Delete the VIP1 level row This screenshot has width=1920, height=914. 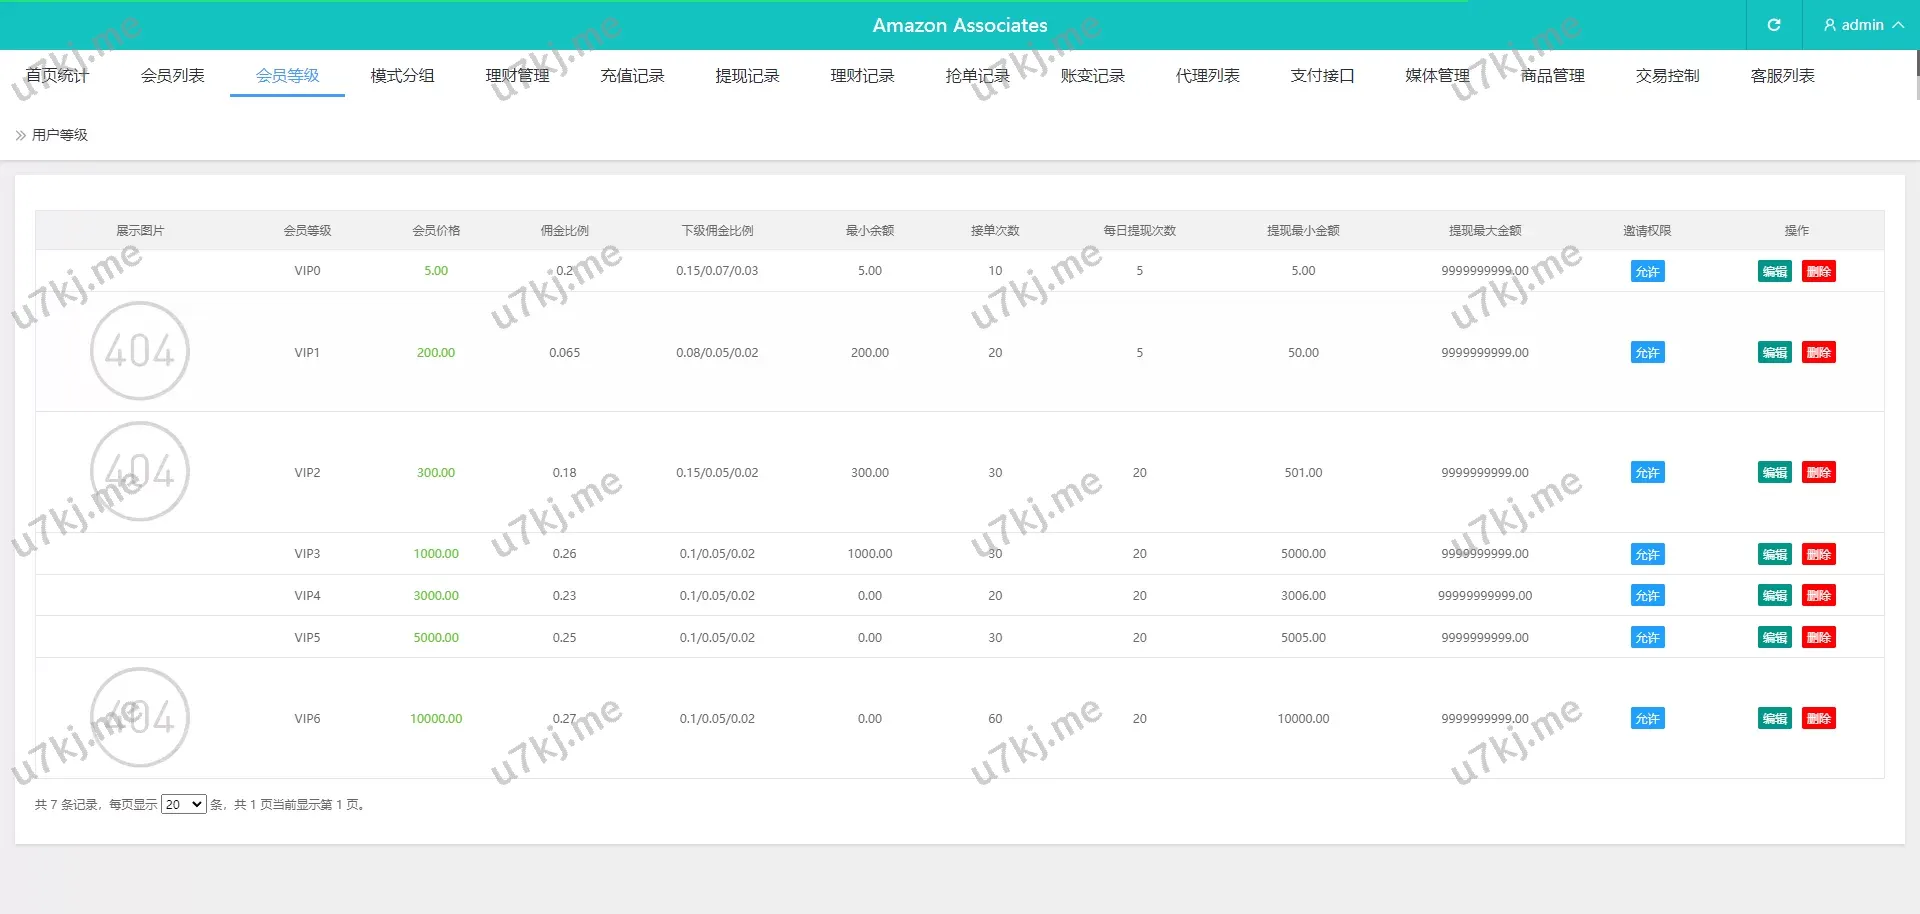(x=1818, y=352)
